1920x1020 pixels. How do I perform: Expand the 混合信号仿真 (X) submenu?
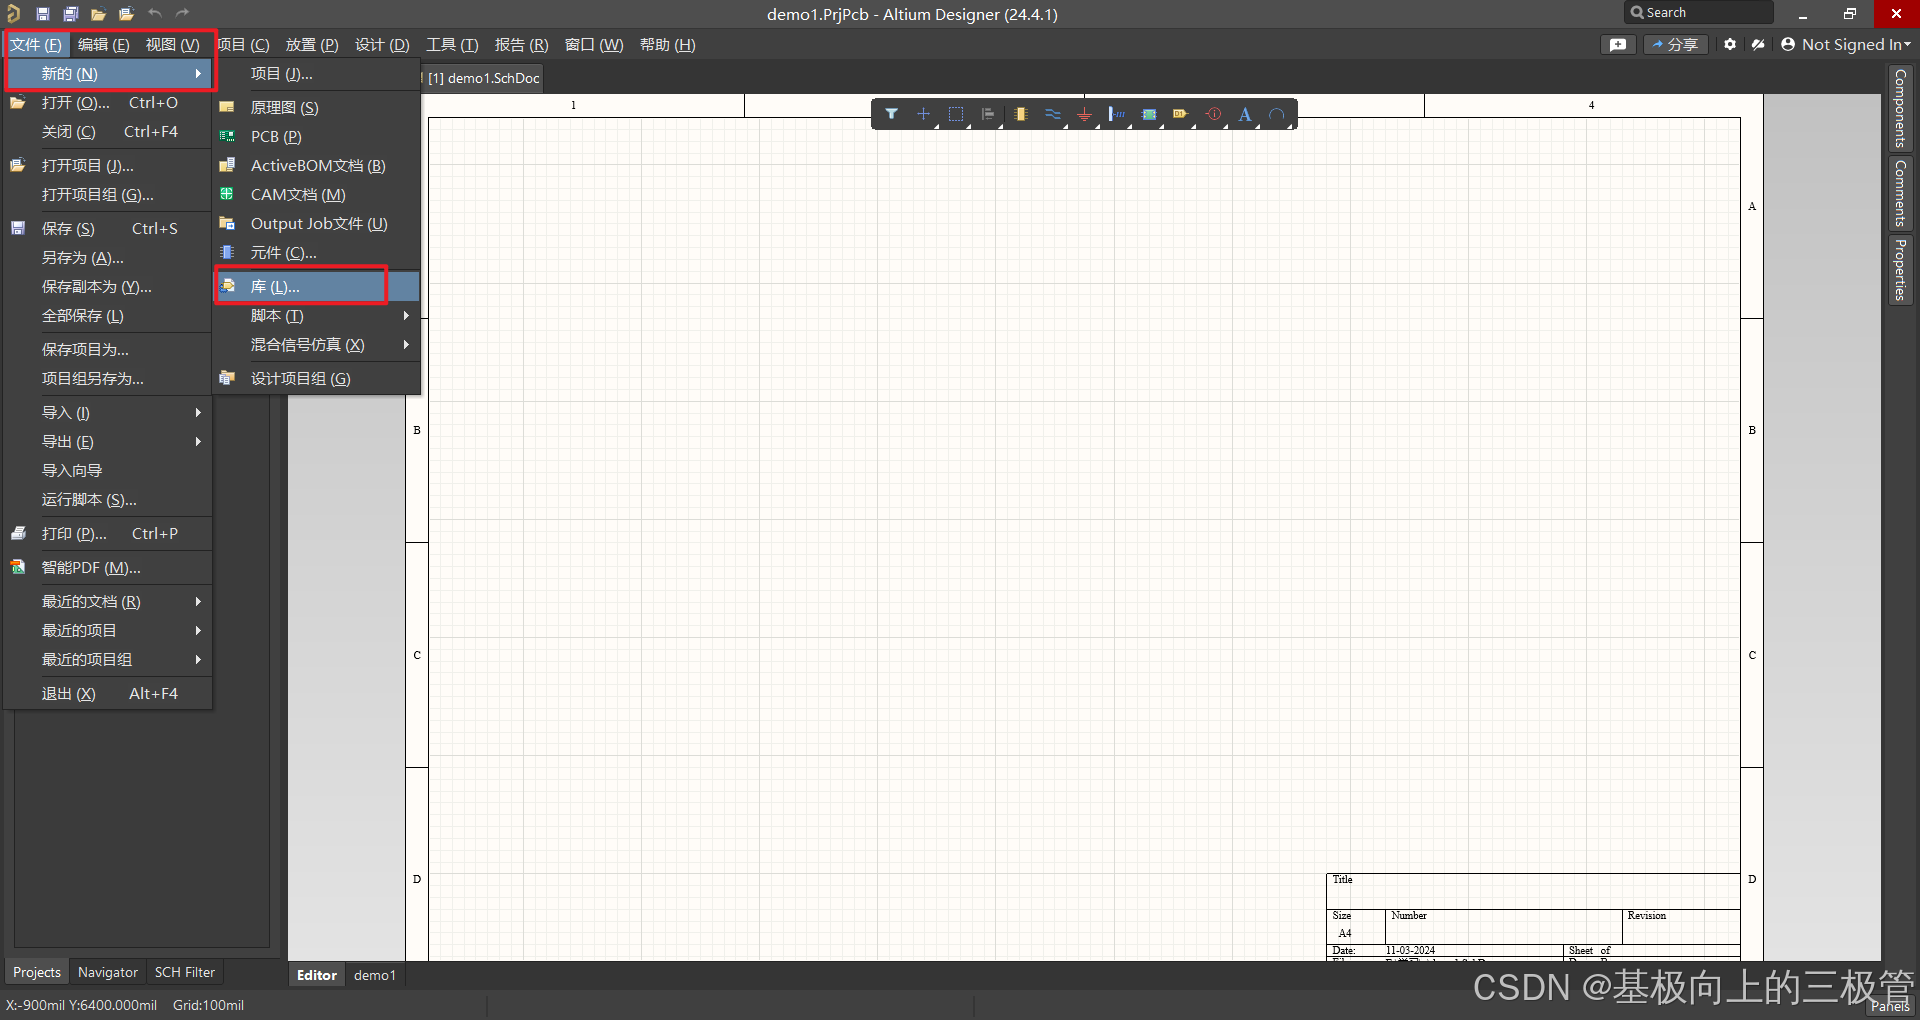(x=318, y=344)
